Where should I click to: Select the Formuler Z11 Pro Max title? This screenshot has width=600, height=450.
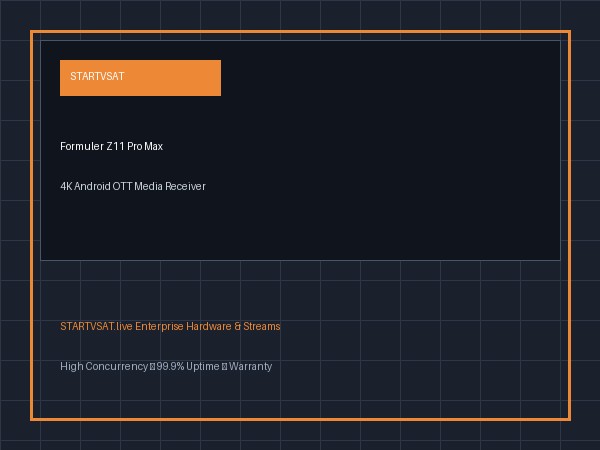(x=111, y=146)
